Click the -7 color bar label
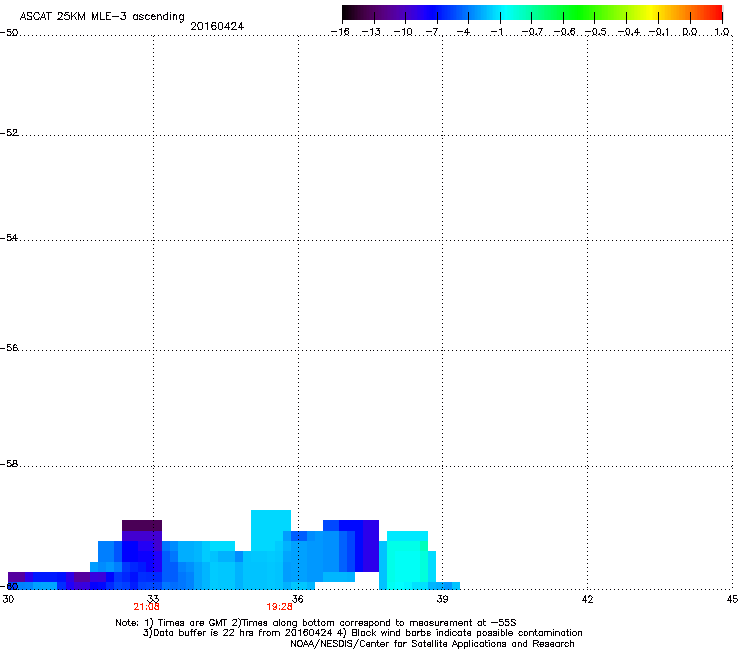This screenshot has height=650, width=740. tap(432, 32)
